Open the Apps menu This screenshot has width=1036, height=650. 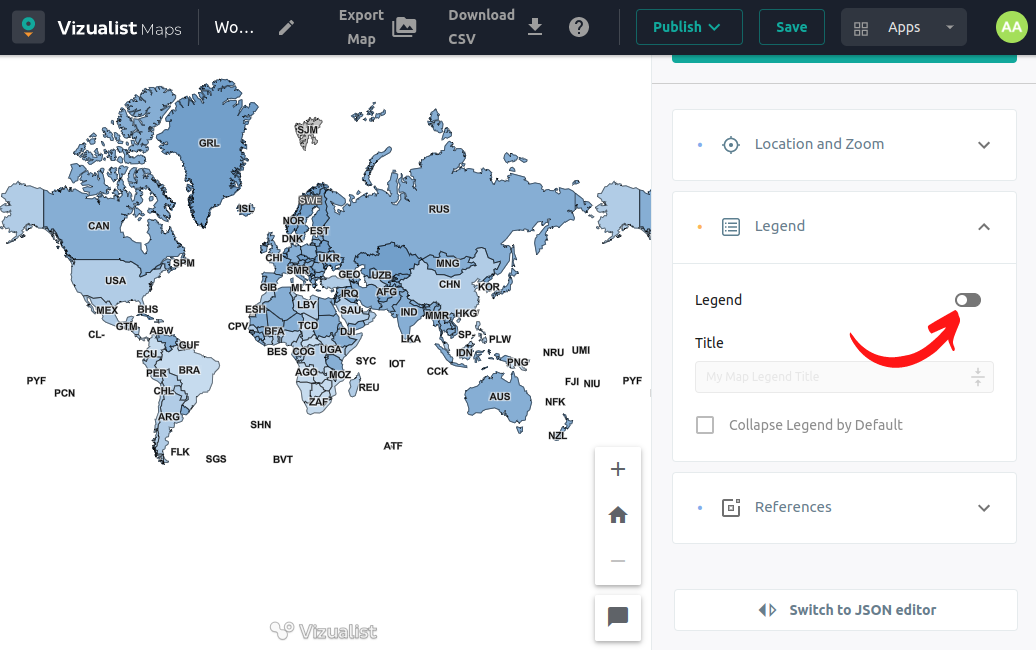tap(903, 27)
